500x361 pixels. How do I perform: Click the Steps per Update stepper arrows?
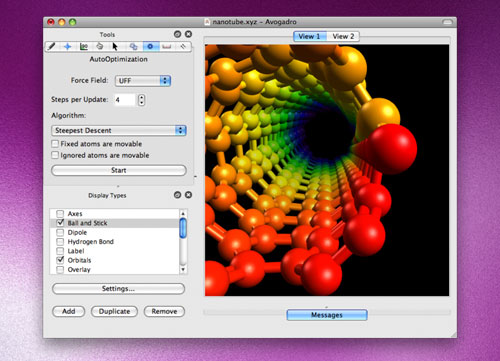142,100
